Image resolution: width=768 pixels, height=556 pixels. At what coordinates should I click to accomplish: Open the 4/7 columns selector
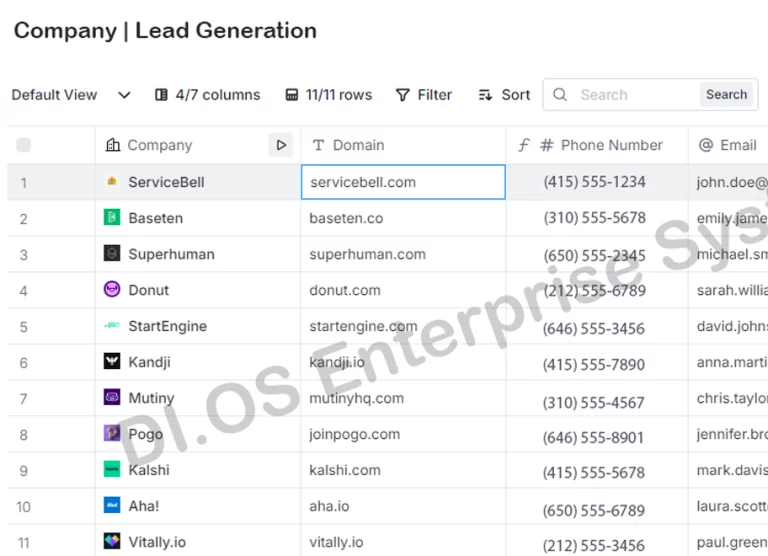(208, 95)
